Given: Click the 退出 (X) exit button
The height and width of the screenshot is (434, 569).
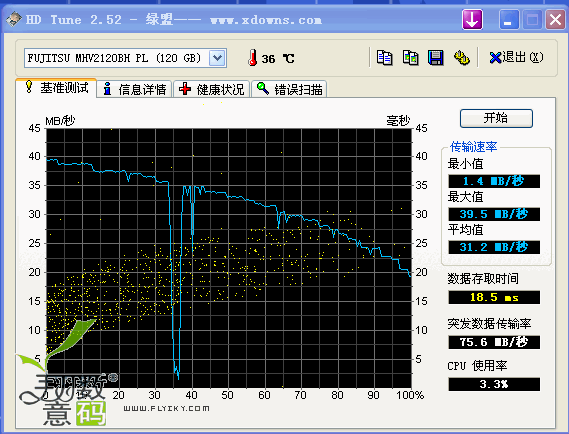Looking at the screenshot, I should [x=516, y=57].
